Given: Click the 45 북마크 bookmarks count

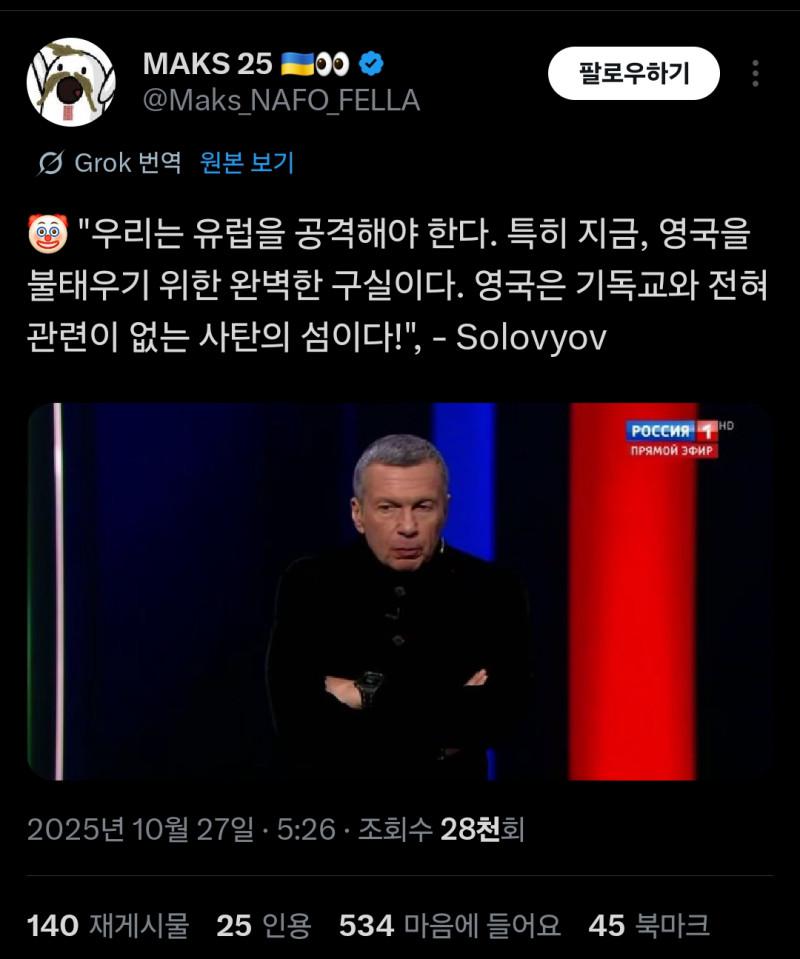Looking at the screenshot, I should coord(649,925).
